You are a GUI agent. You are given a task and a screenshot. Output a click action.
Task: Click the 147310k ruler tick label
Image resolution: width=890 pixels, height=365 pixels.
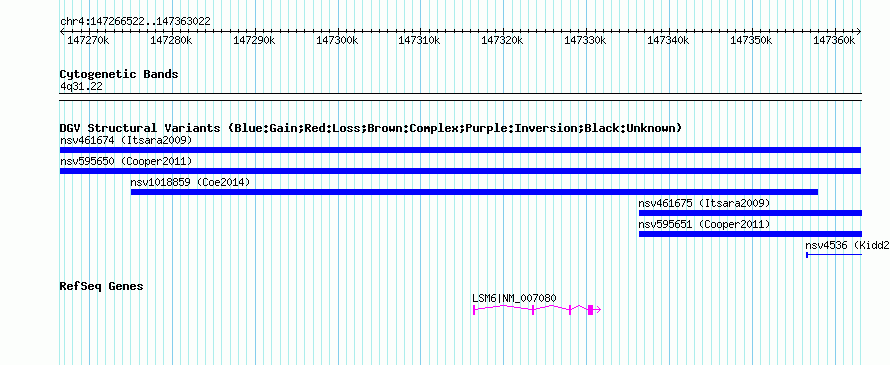click(419, 41)
